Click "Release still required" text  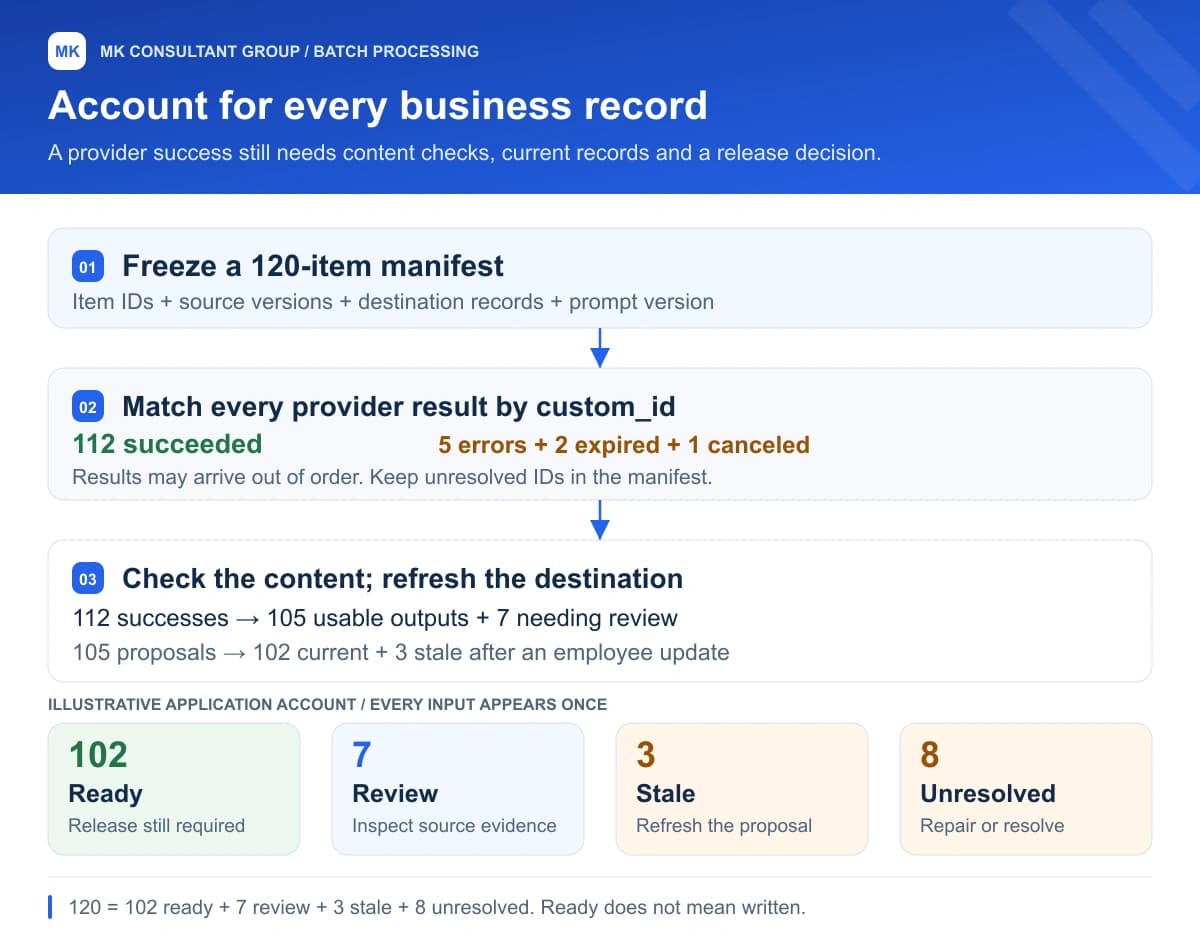[157, 826]
